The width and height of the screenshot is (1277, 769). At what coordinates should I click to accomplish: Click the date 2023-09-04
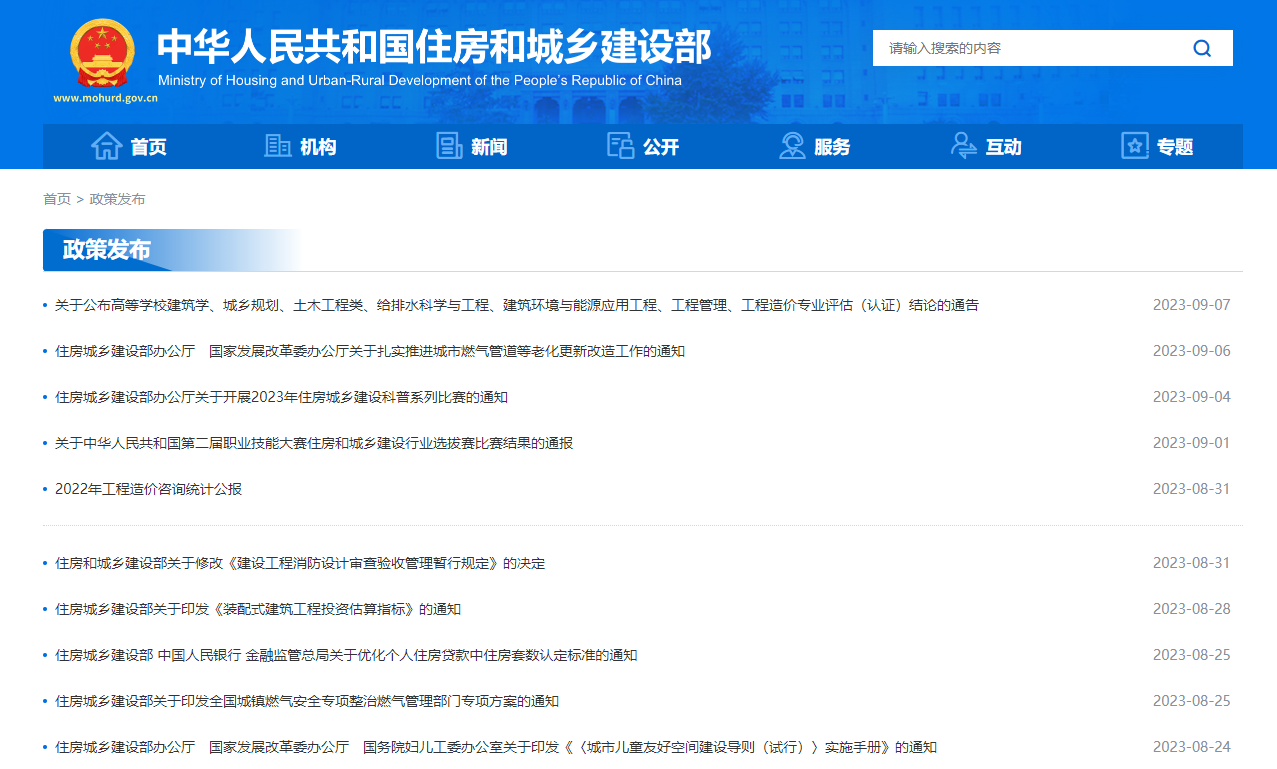[x=1191, y=397]
